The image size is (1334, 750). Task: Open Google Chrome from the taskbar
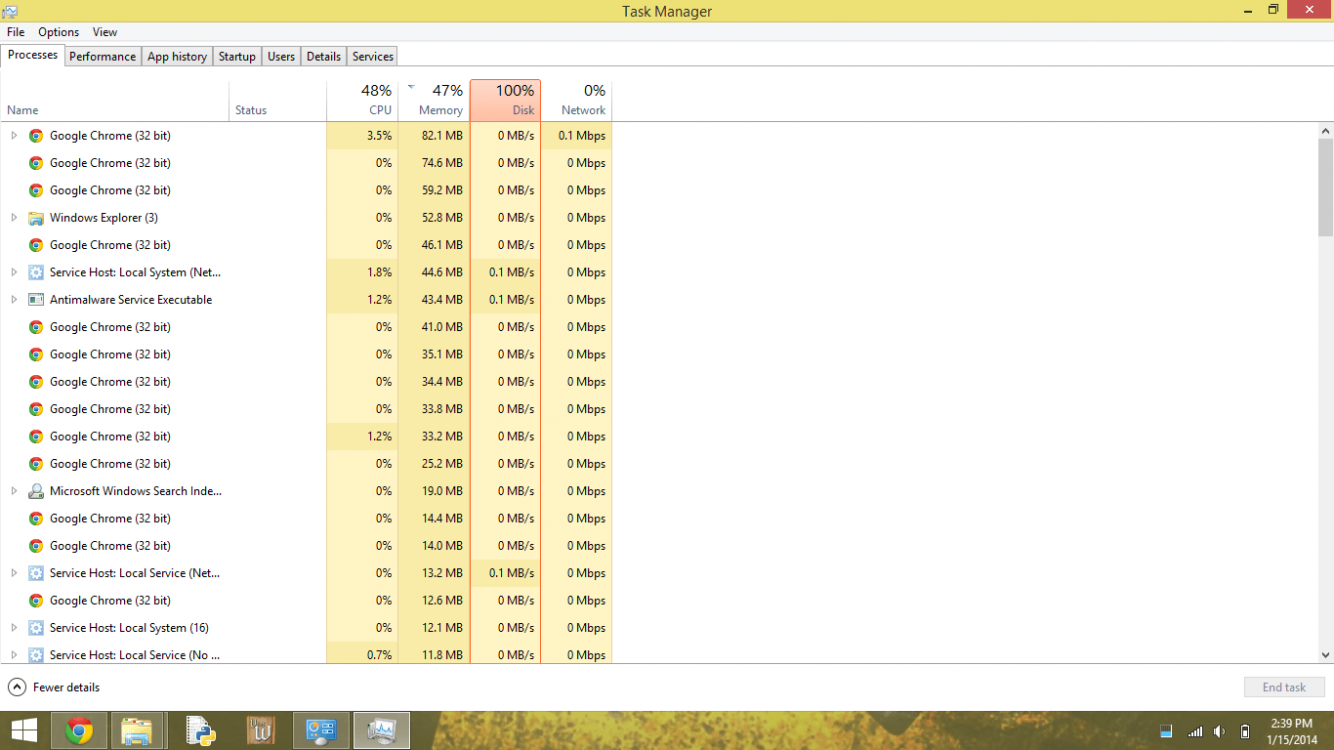click(79, 731)
